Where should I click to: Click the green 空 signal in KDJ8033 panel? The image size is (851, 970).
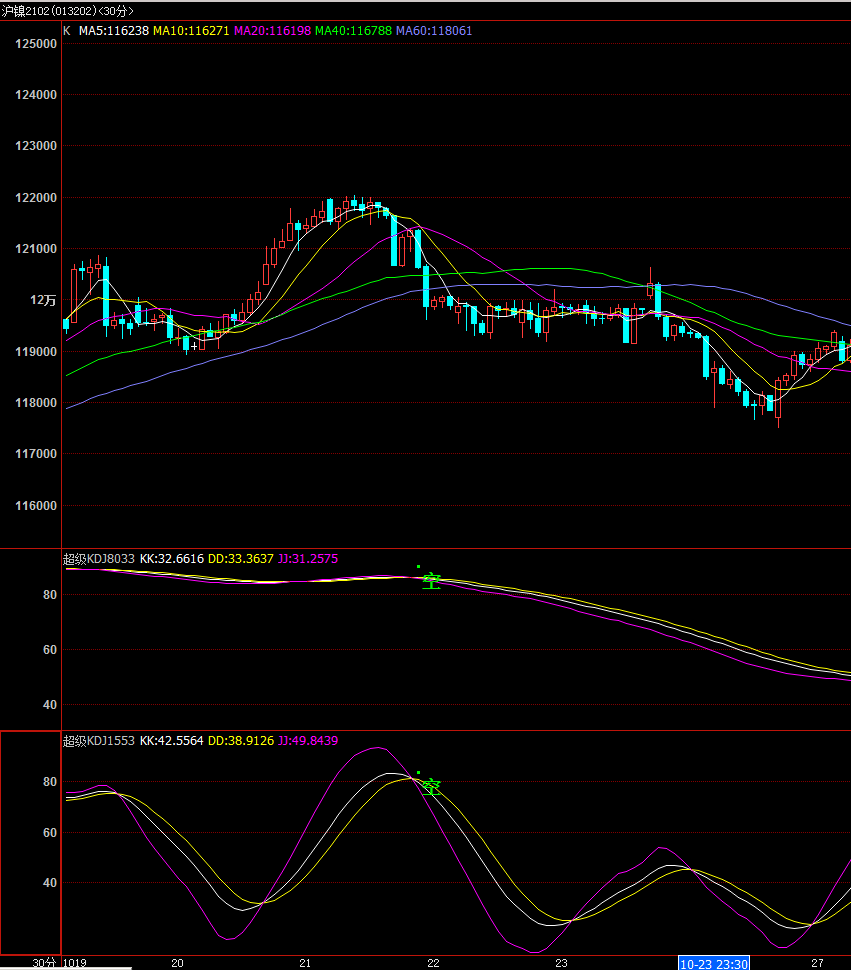(x=431, y=581)
